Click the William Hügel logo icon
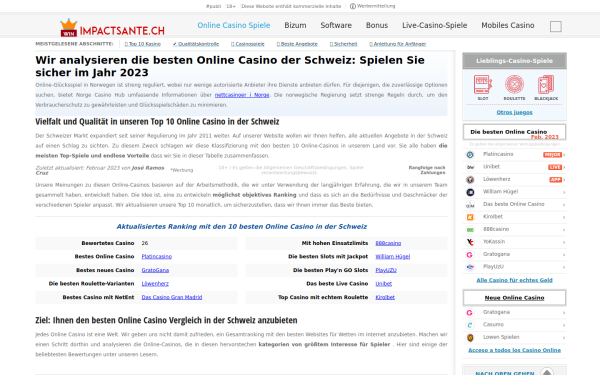 click(470, 192)
